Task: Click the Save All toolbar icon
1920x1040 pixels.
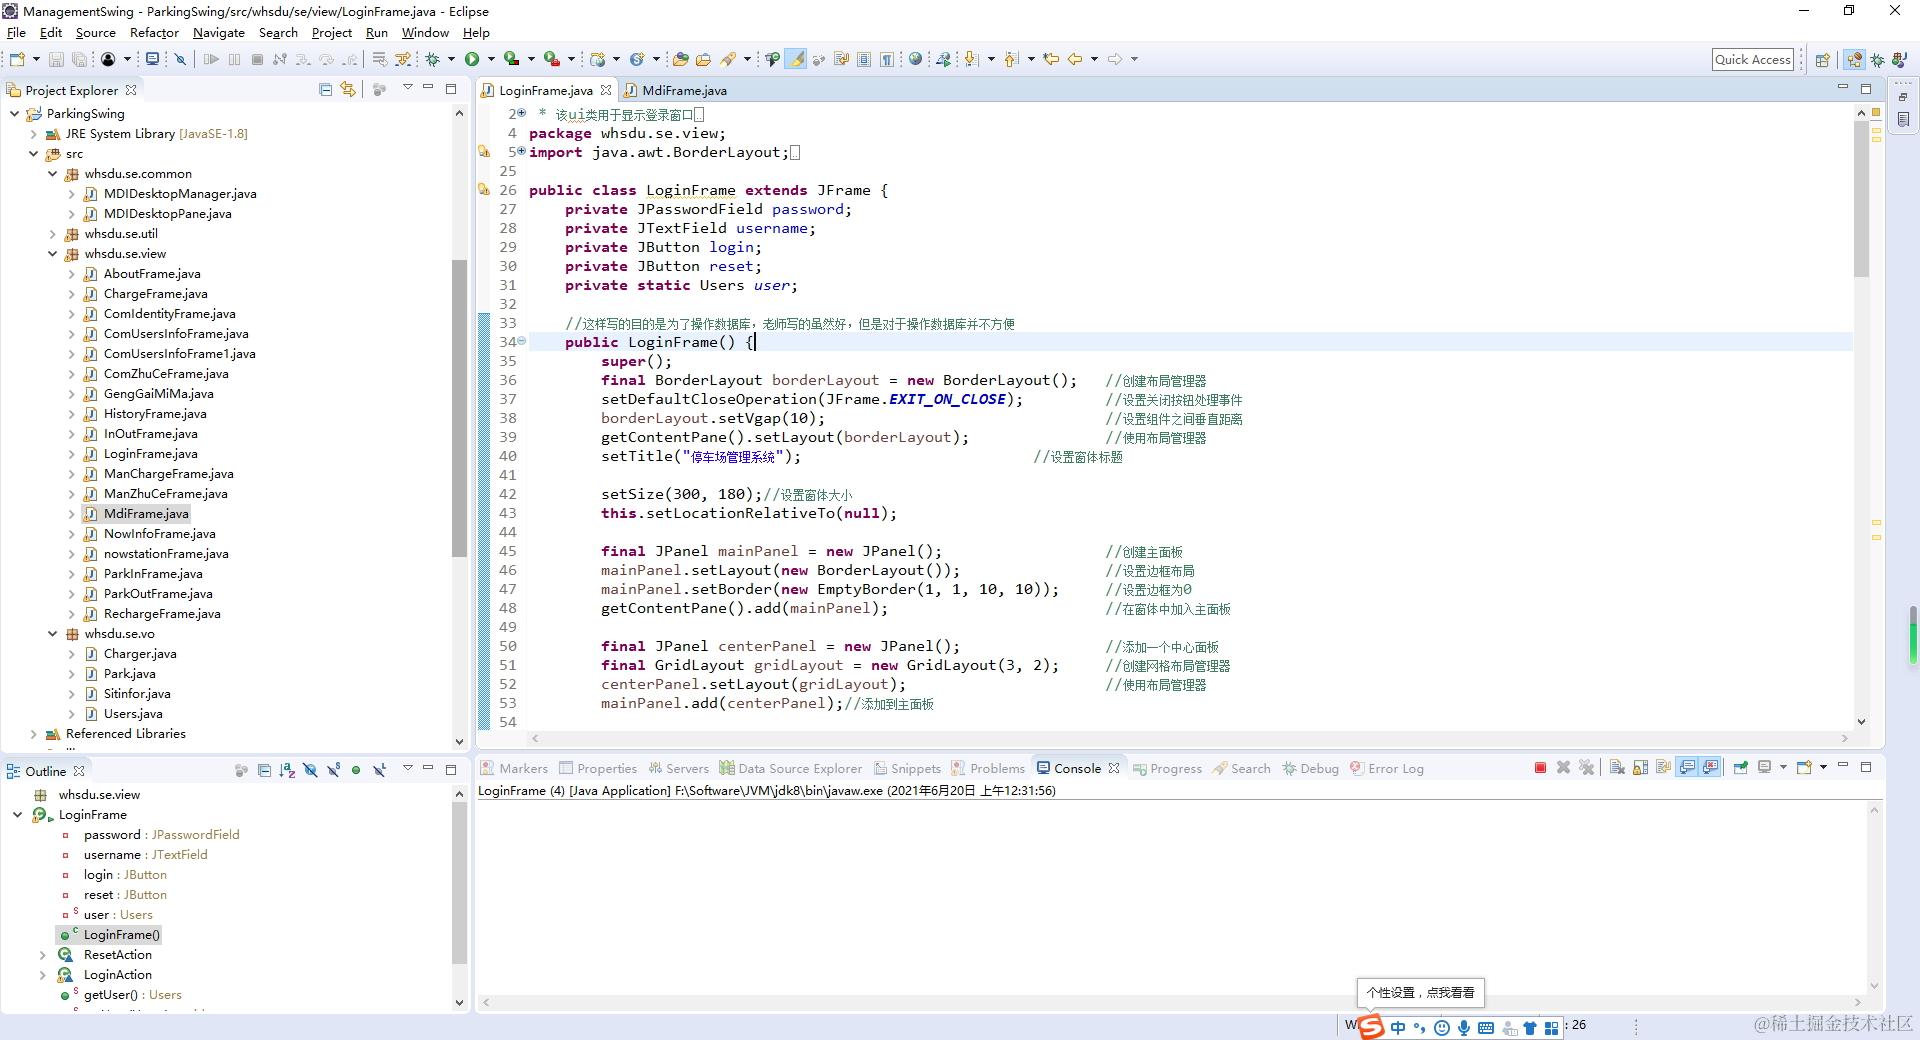Action: tap(79, 59)
